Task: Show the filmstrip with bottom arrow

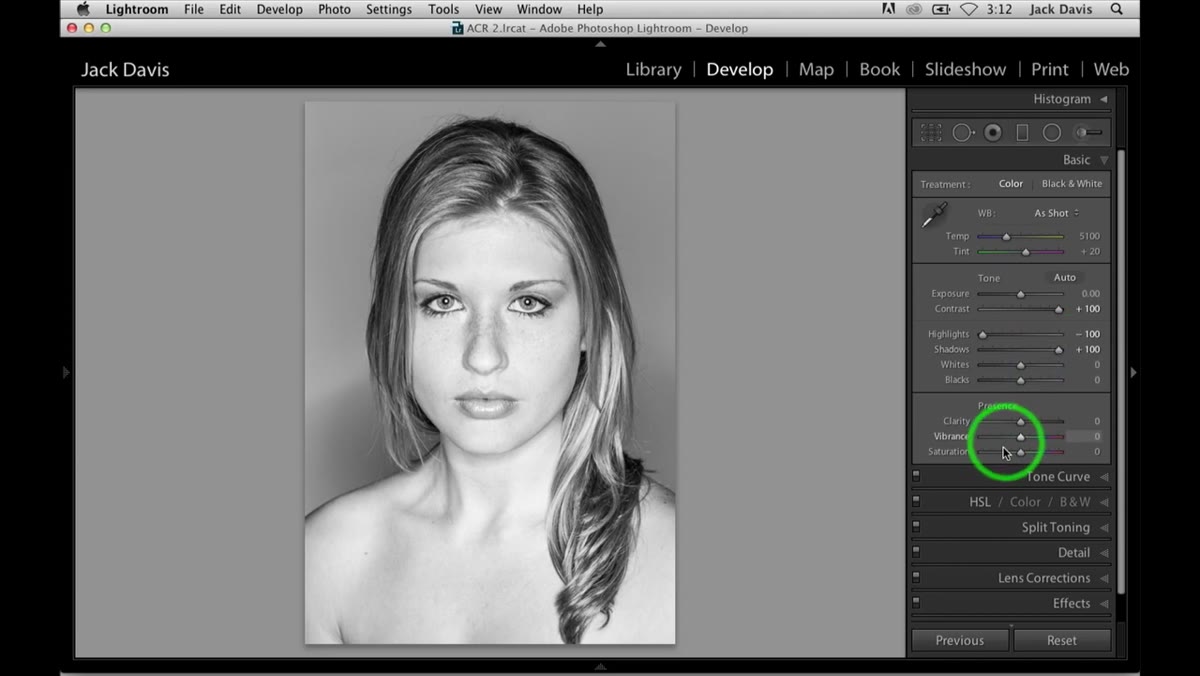Action: [600, 666]
